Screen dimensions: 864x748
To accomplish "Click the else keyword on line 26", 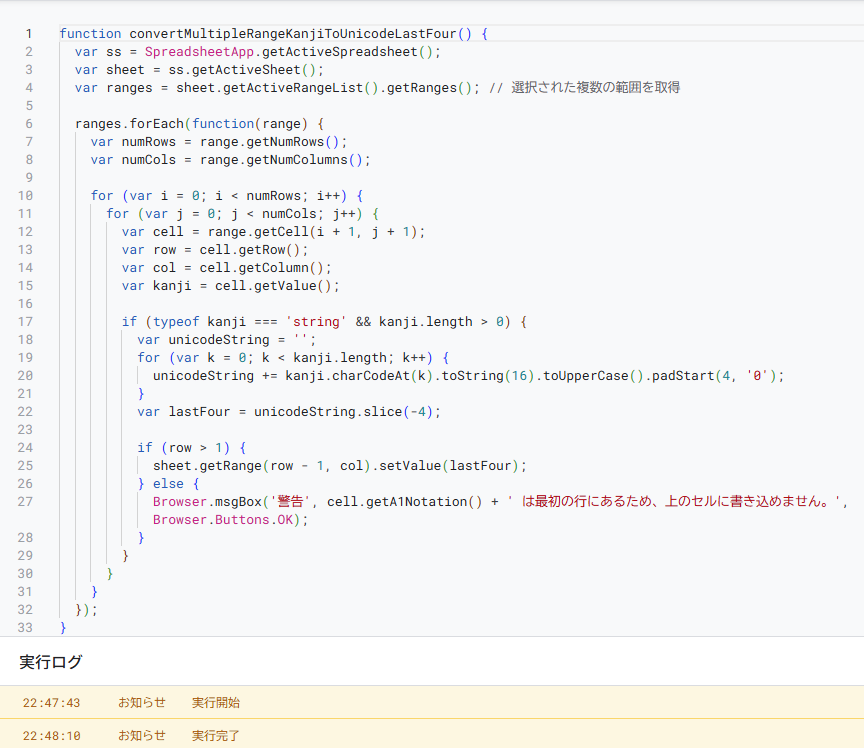I will coord(168,483).
